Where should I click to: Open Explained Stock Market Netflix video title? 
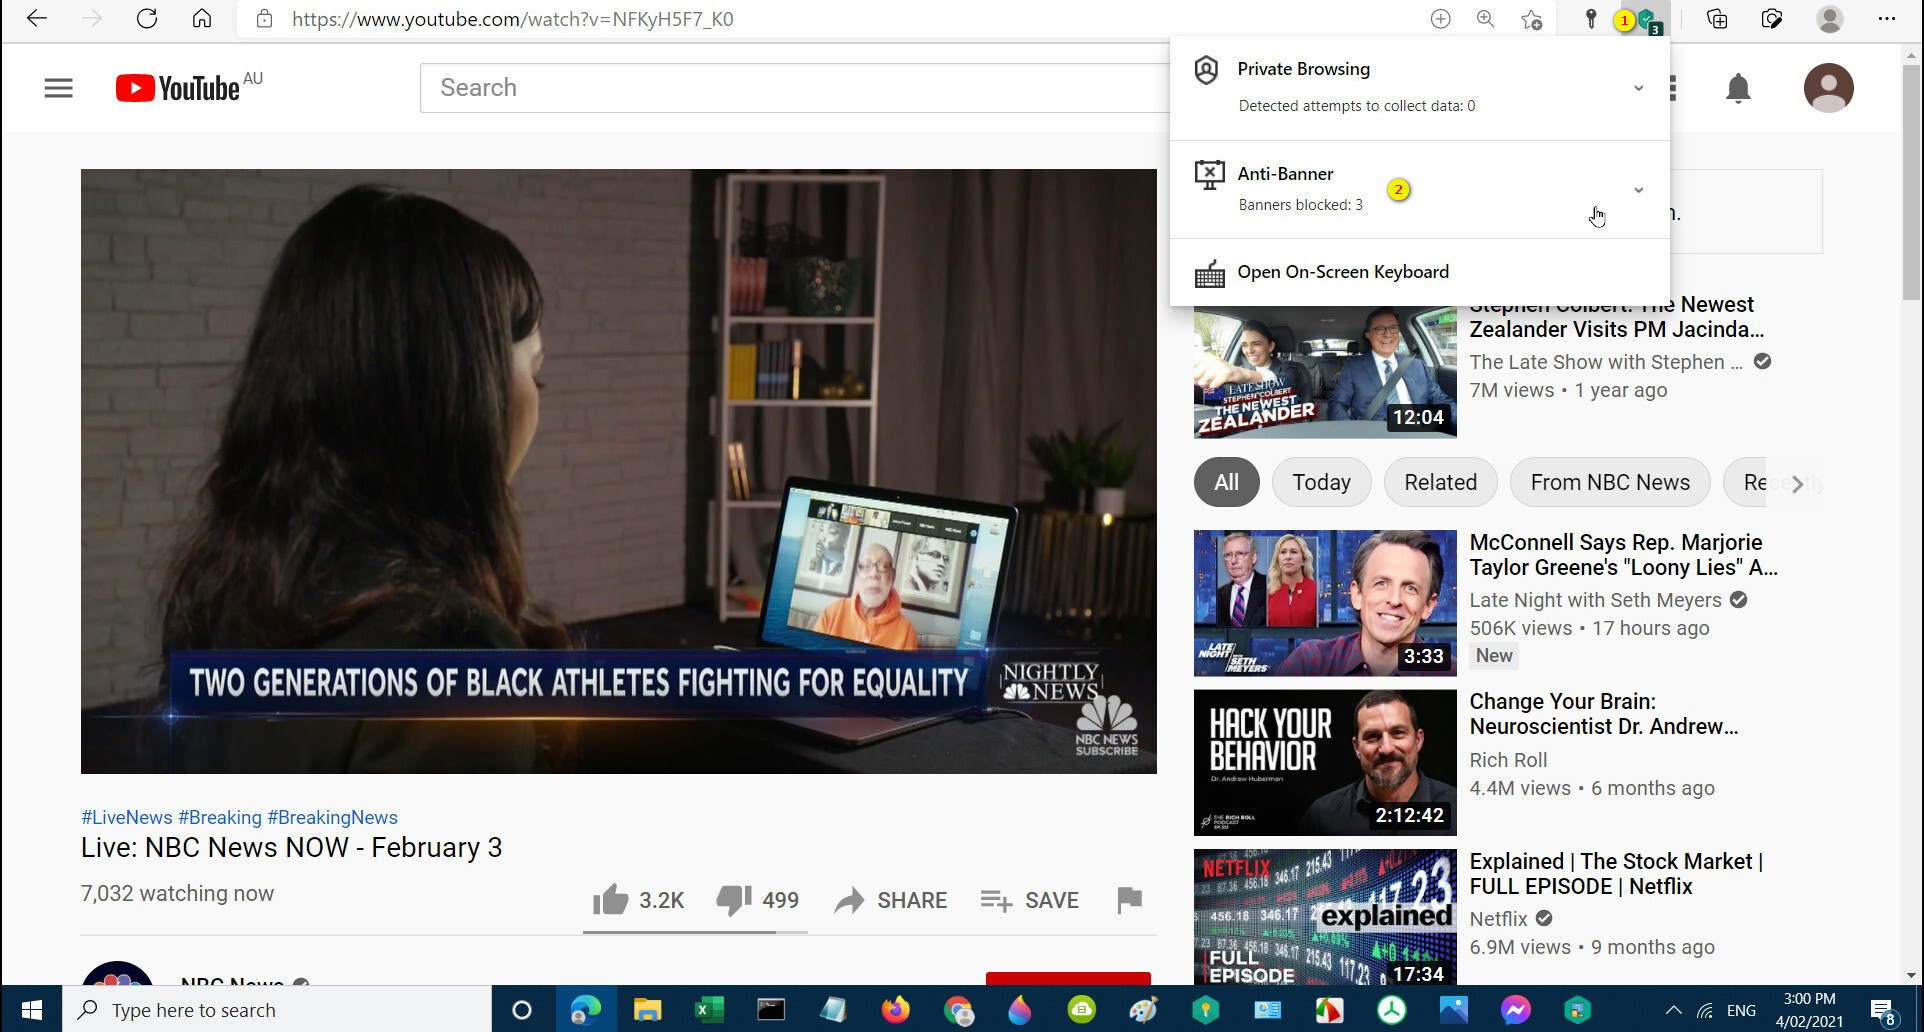(1616, 874)
